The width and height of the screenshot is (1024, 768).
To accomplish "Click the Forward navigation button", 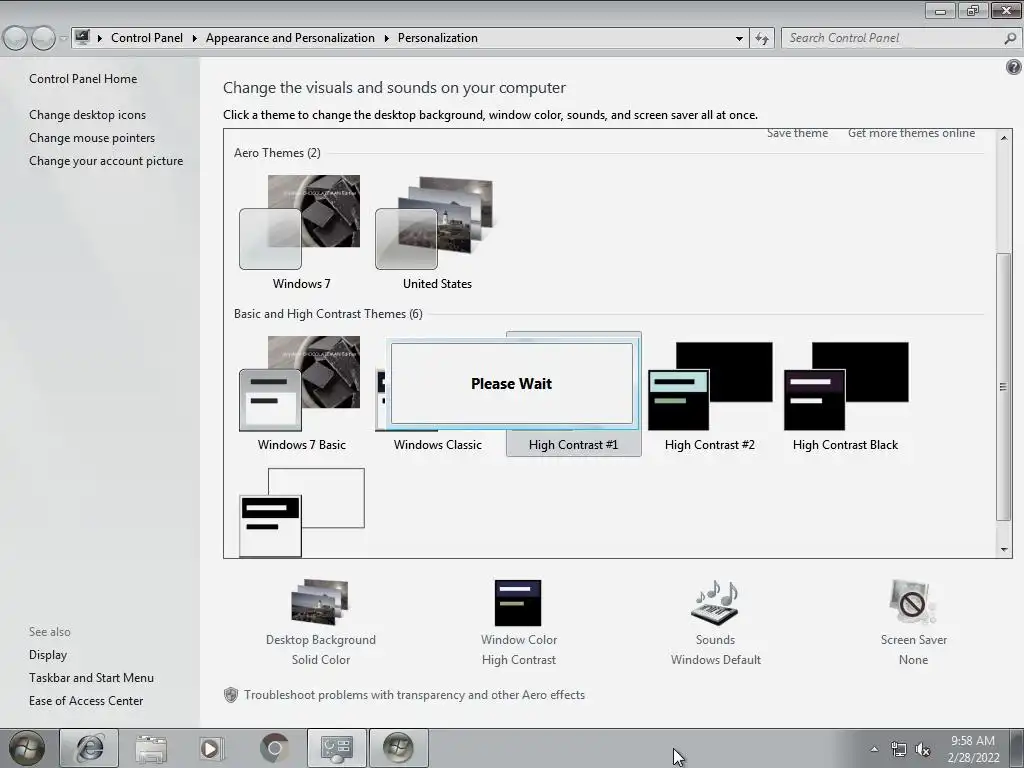I will [x=43, y=39].
